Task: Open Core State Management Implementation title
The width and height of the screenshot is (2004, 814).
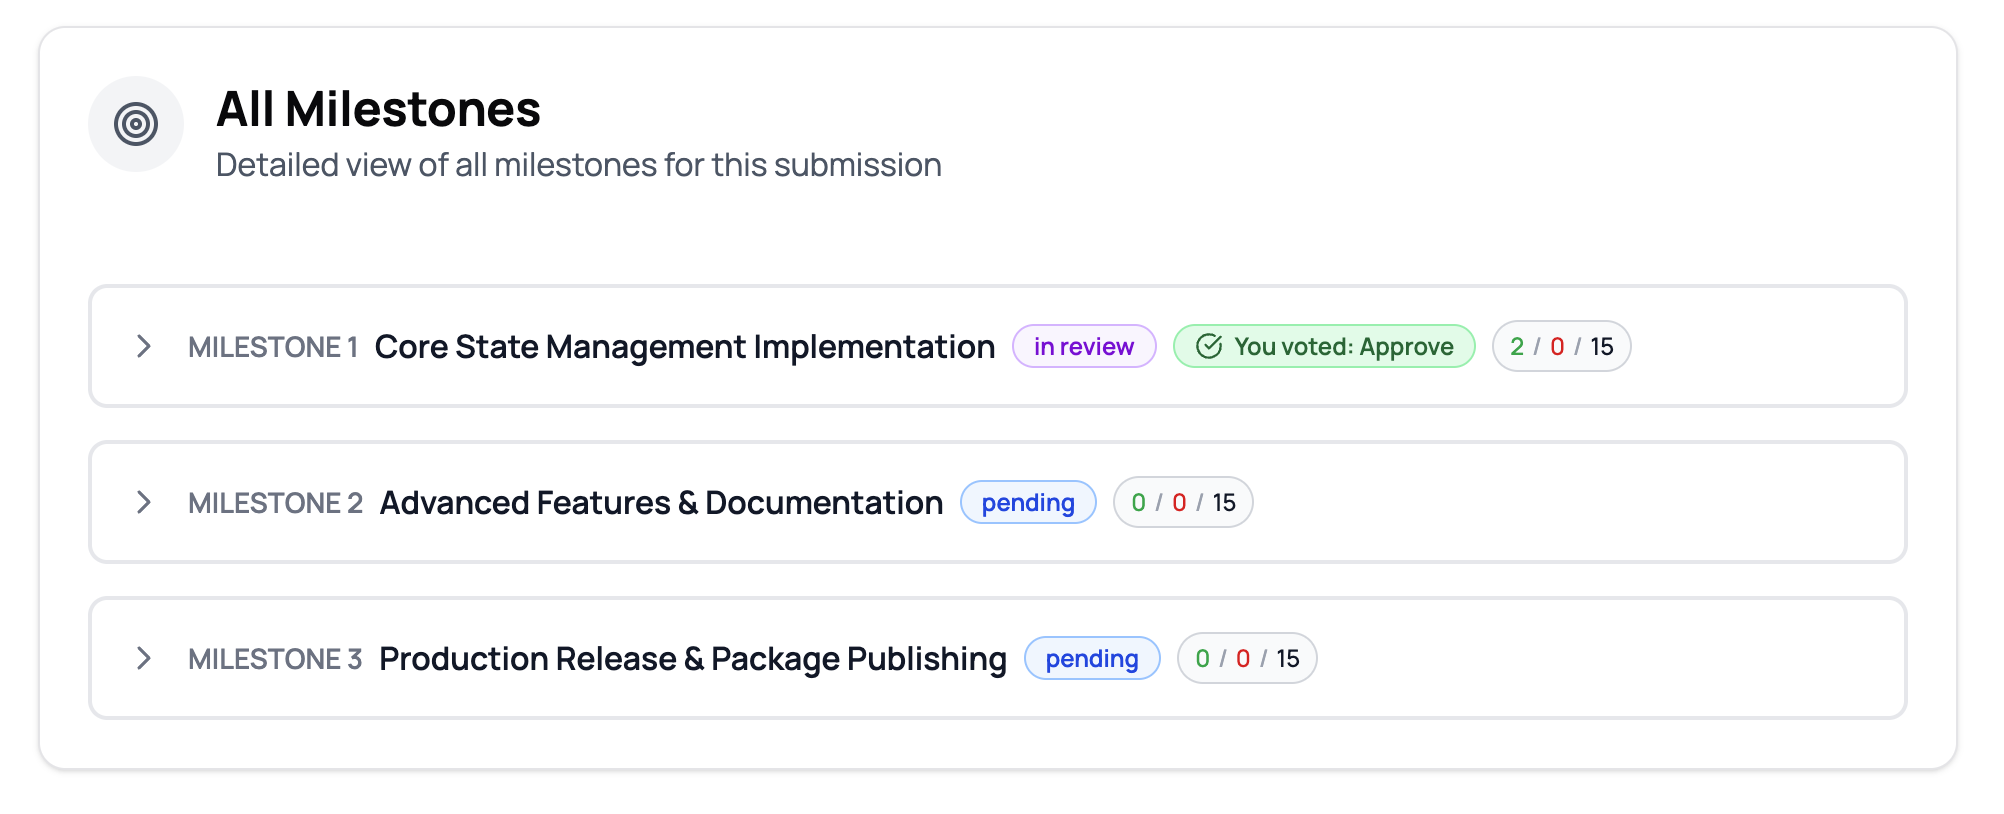Action: (685, 346)
